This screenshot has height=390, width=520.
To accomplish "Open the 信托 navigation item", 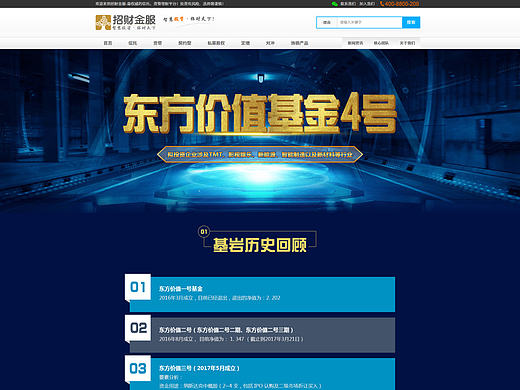I will click(x=132, y=43).
